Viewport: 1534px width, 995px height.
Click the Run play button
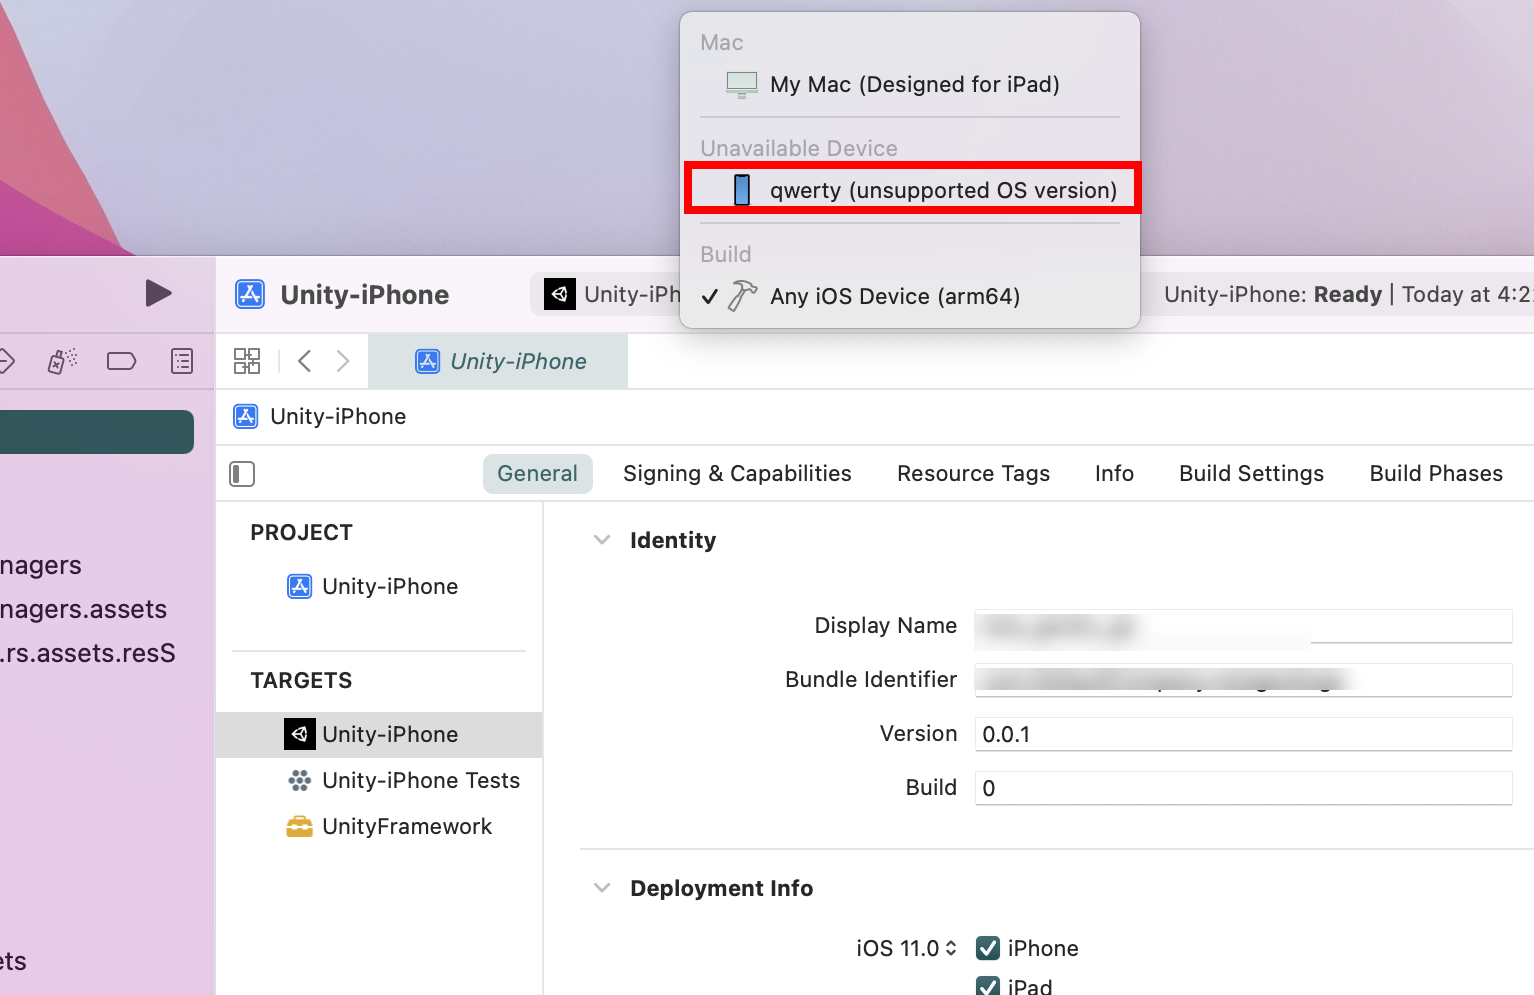(158, 293)
